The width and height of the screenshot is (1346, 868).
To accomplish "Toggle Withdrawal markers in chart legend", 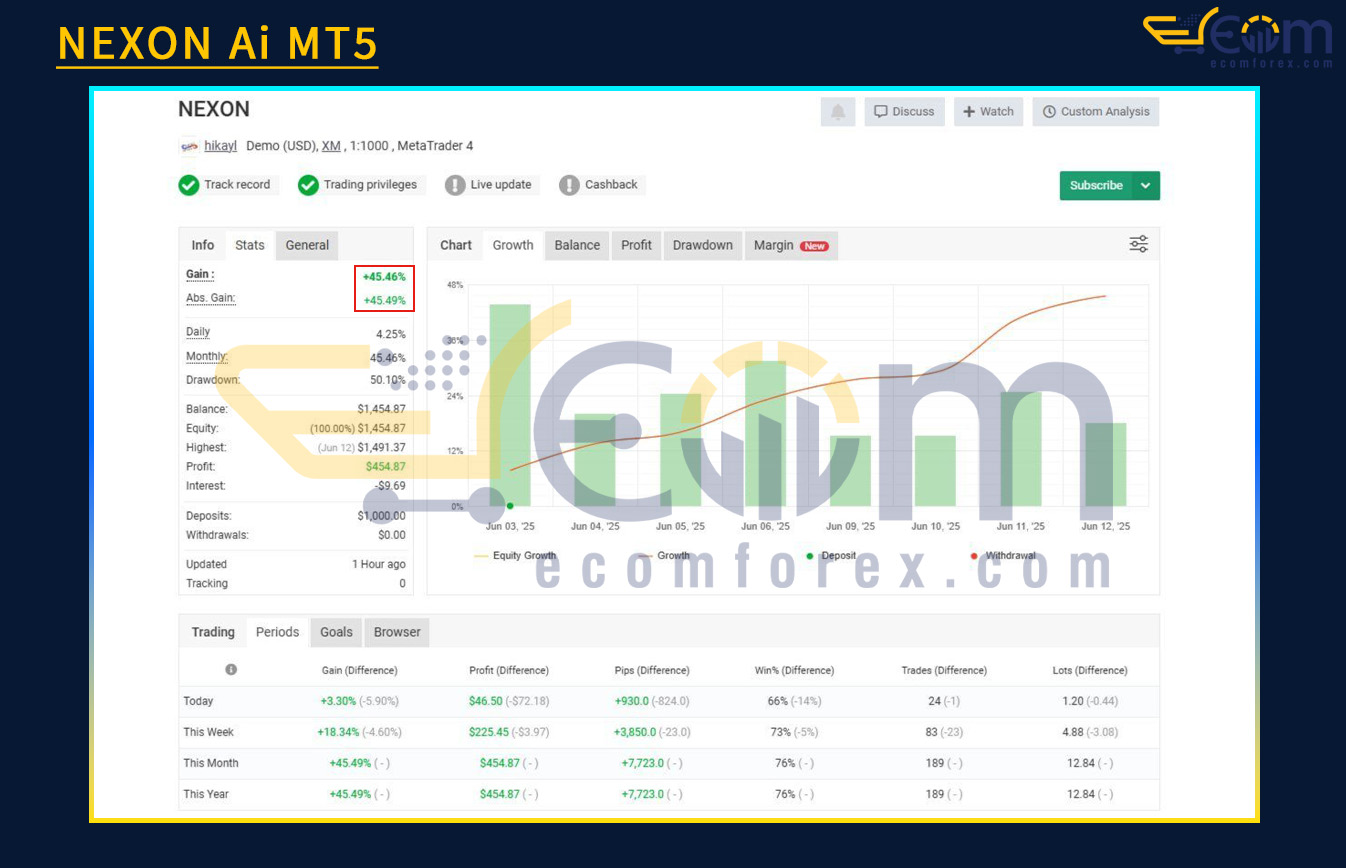I will [1003, 556].
